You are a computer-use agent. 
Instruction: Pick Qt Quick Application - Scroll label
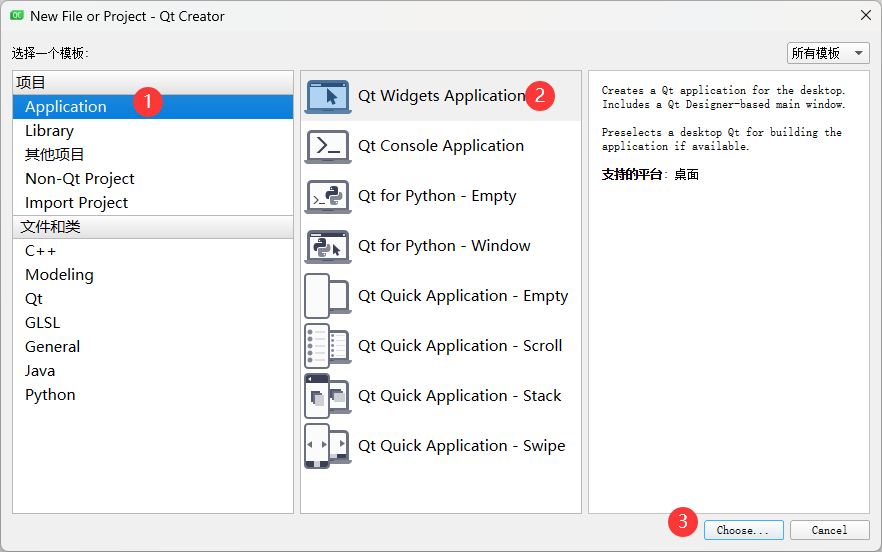460,346
